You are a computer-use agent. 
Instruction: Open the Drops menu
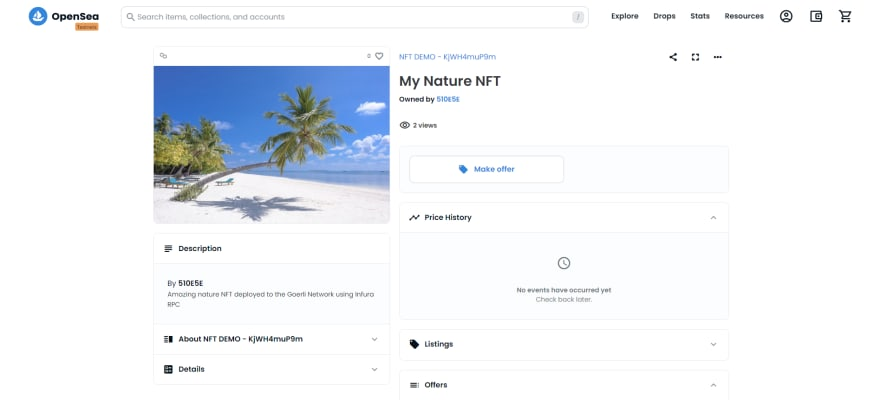(664, 16)
